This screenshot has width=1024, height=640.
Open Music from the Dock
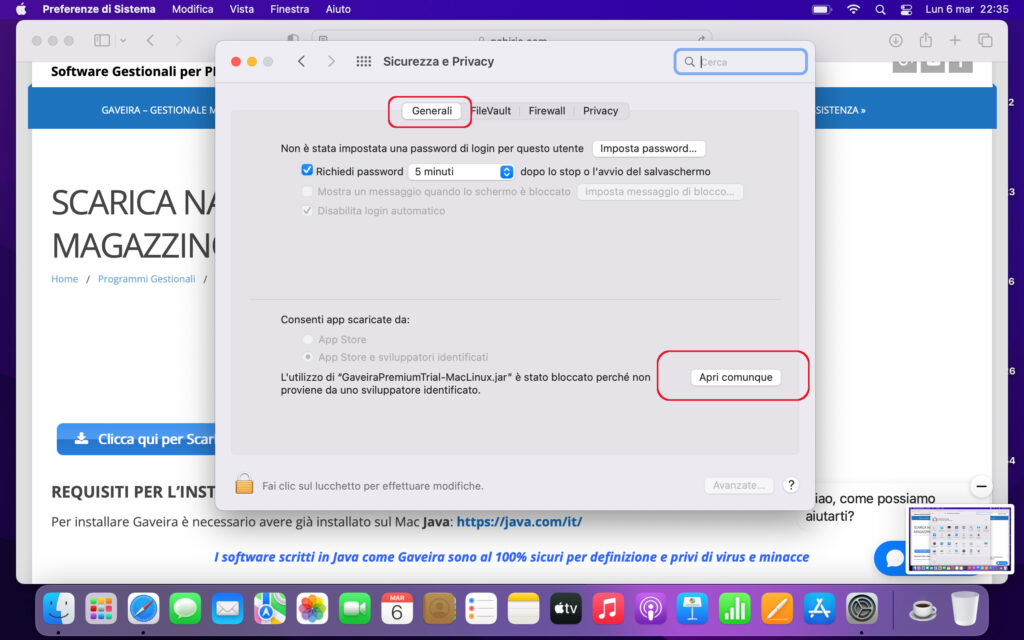pyautogui.click(x=608, y=609)
